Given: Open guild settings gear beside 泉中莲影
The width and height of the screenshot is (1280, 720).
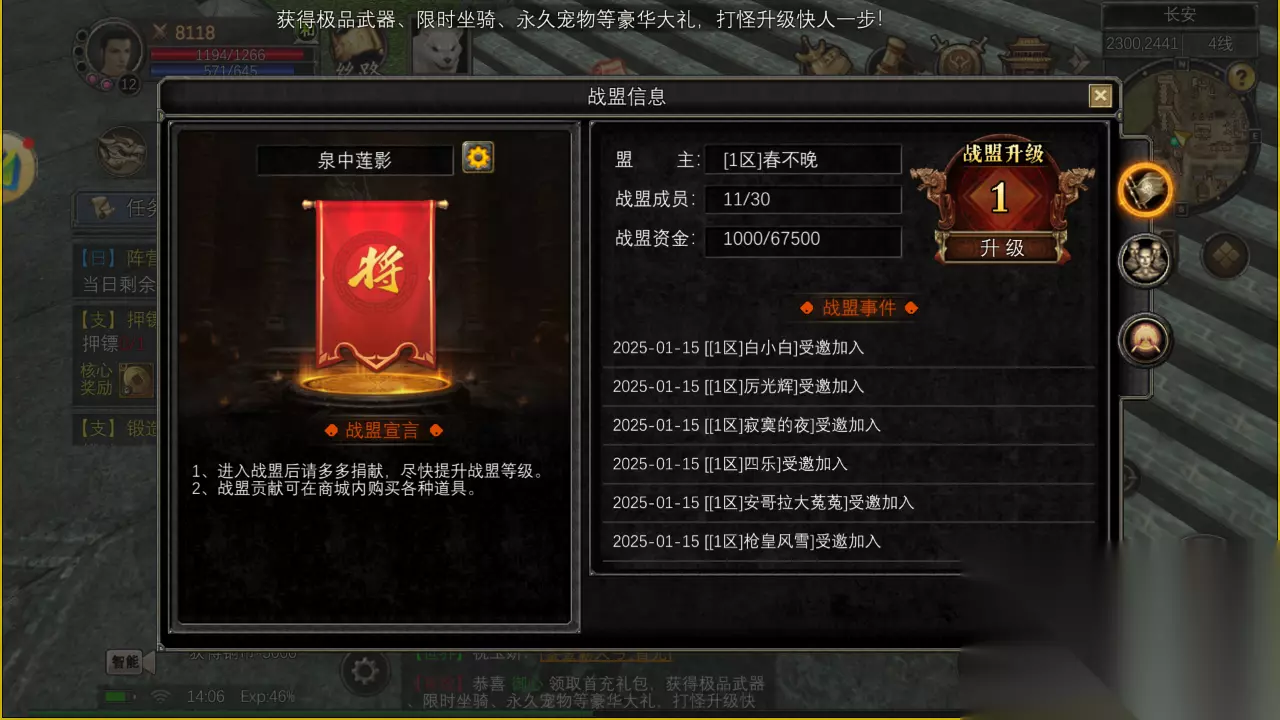Looking at the screenshot, I should pos(478,158).
